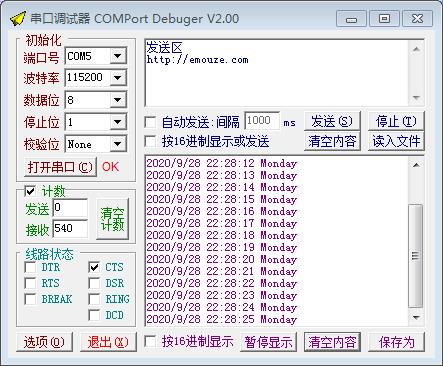Open the 校验位 None dropdown

[118, 144]
